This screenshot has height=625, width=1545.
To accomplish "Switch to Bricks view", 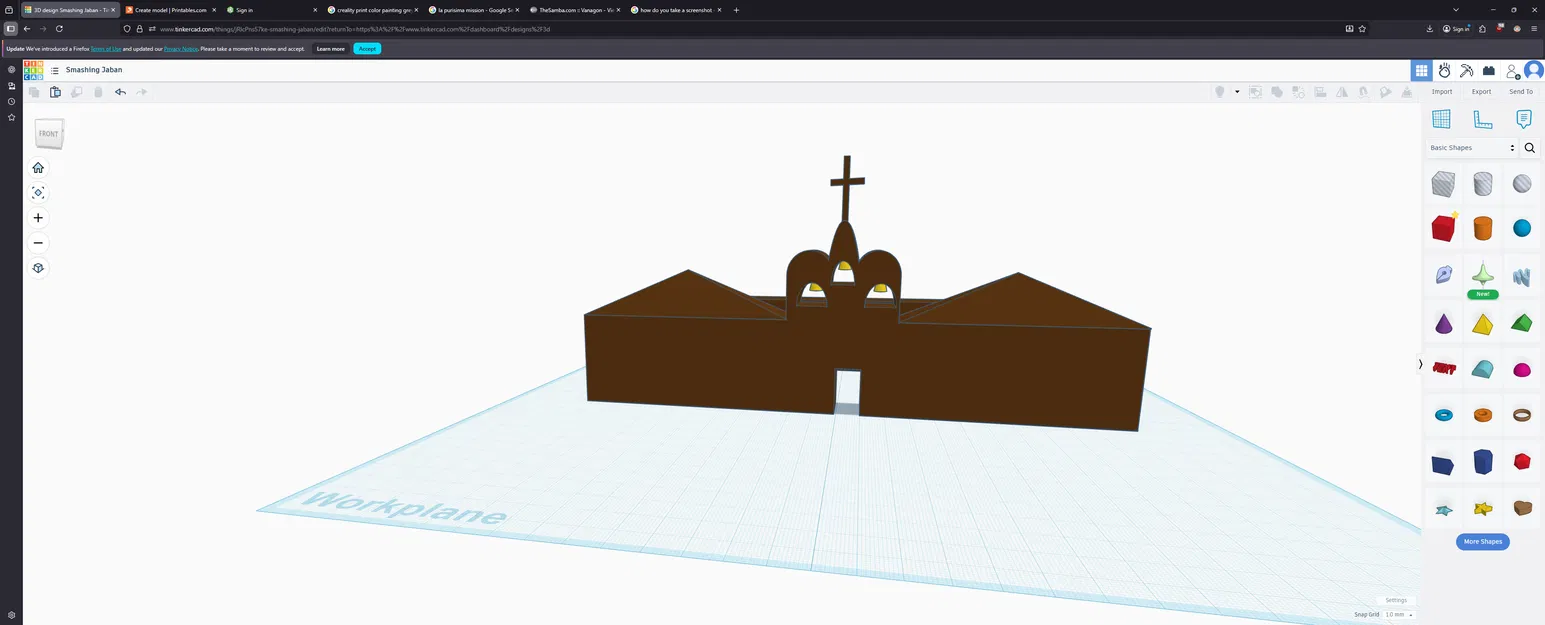I will 1488,71.
